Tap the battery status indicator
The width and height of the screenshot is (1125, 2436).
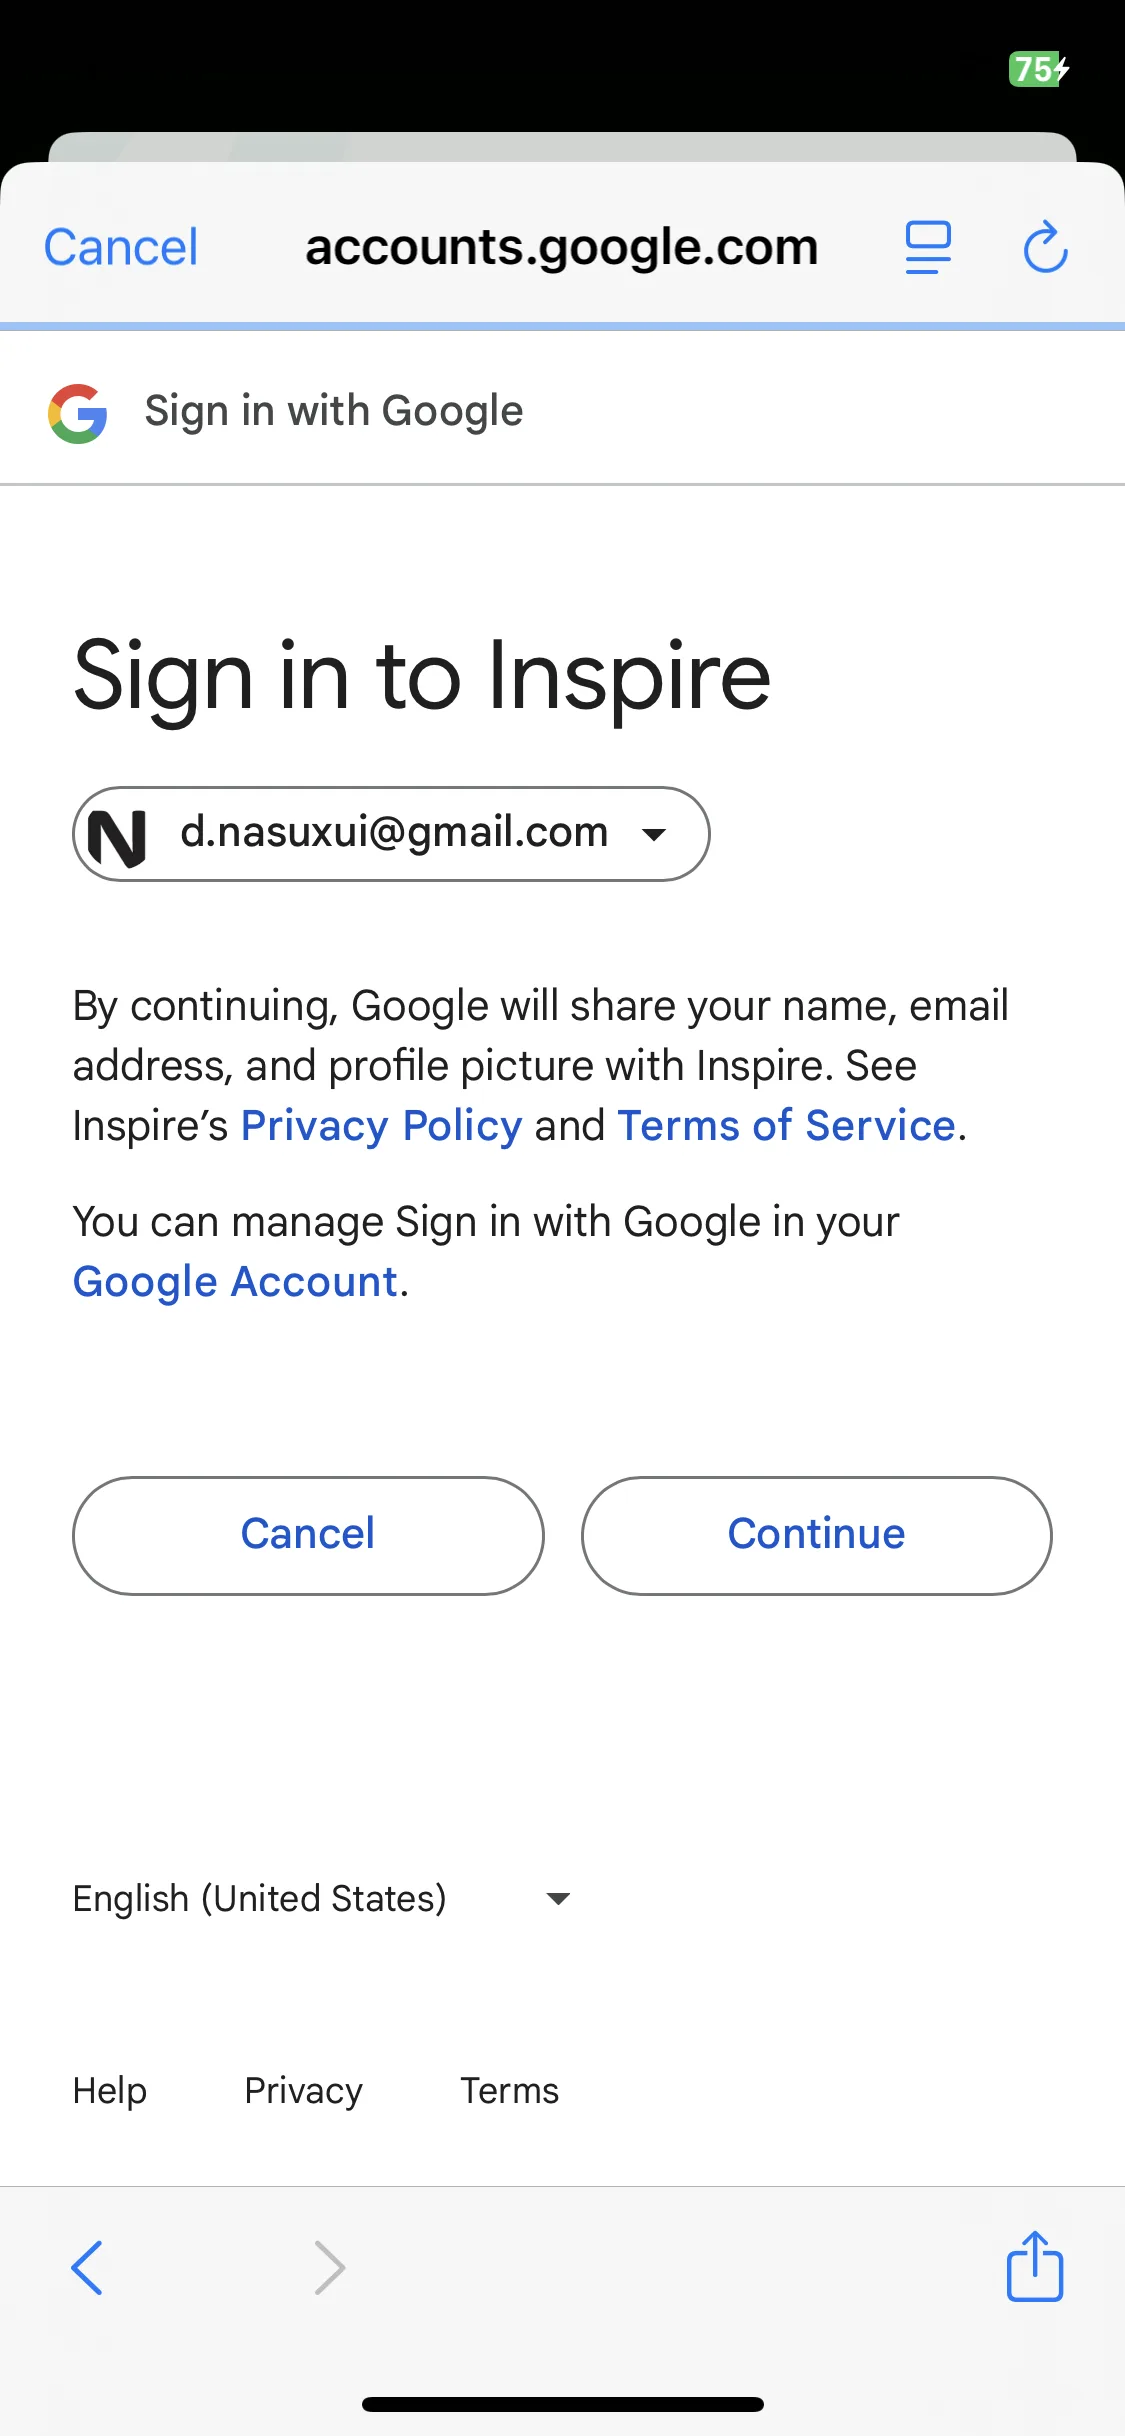[x=1039, y=69]
